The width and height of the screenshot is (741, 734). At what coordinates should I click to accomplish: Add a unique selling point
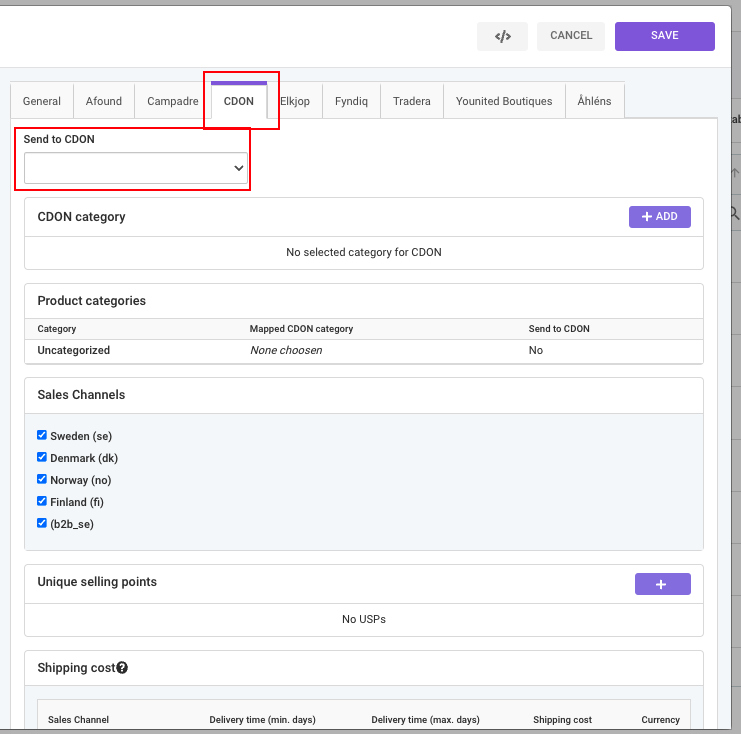[x=663, y=584]
